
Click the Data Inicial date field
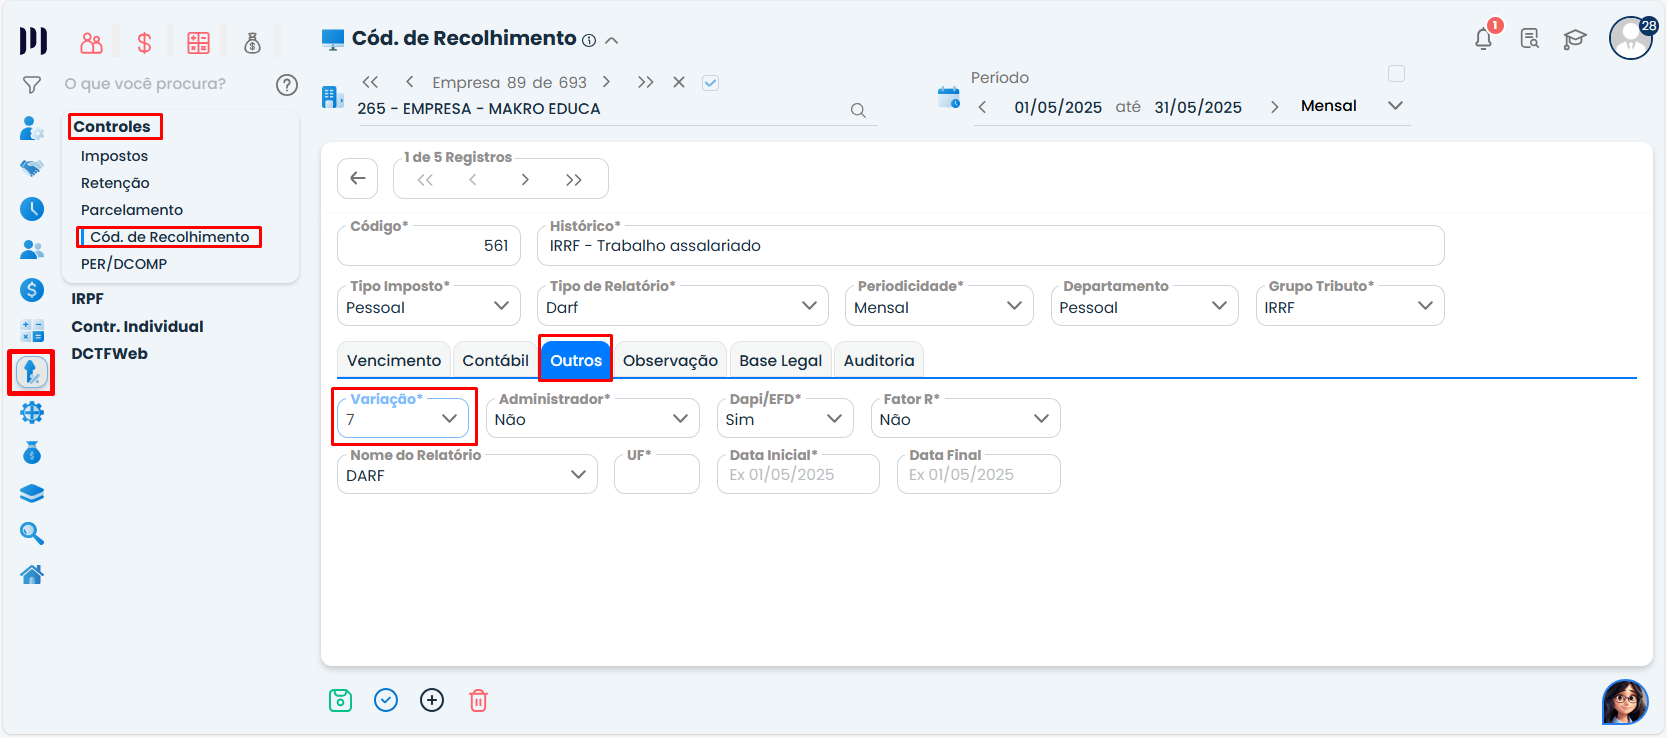[x=798, y=475]
